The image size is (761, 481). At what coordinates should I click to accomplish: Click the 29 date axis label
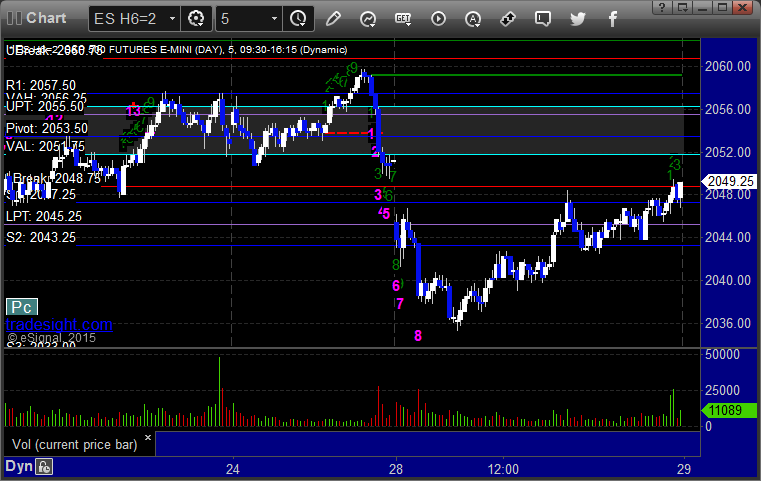[684, 469]
